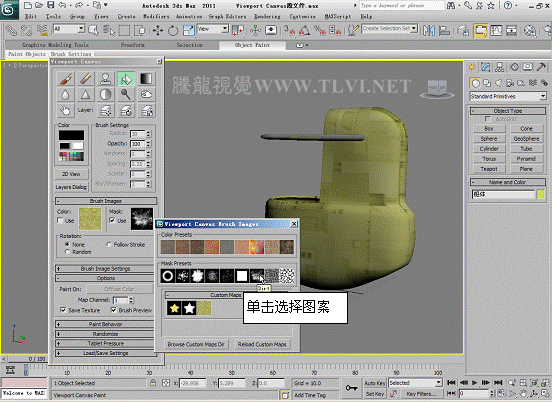Screen dimensions: 552x402
Task: Select the Smudge tool icon
Action: coord(146,94)
